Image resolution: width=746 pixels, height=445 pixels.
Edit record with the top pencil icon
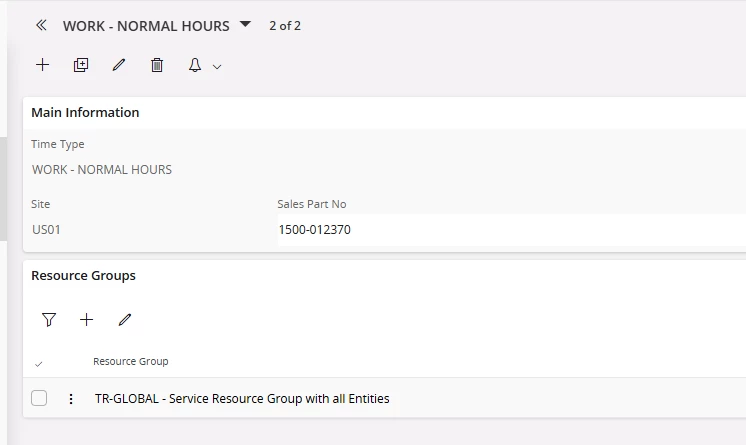pyautogui.click(x=118, y=65)
